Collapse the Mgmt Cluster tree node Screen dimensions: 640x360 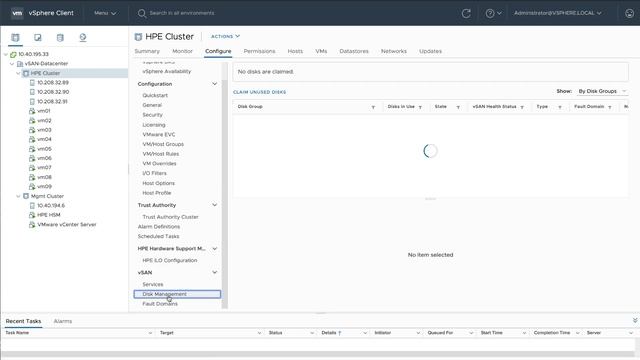coord(18,196)
